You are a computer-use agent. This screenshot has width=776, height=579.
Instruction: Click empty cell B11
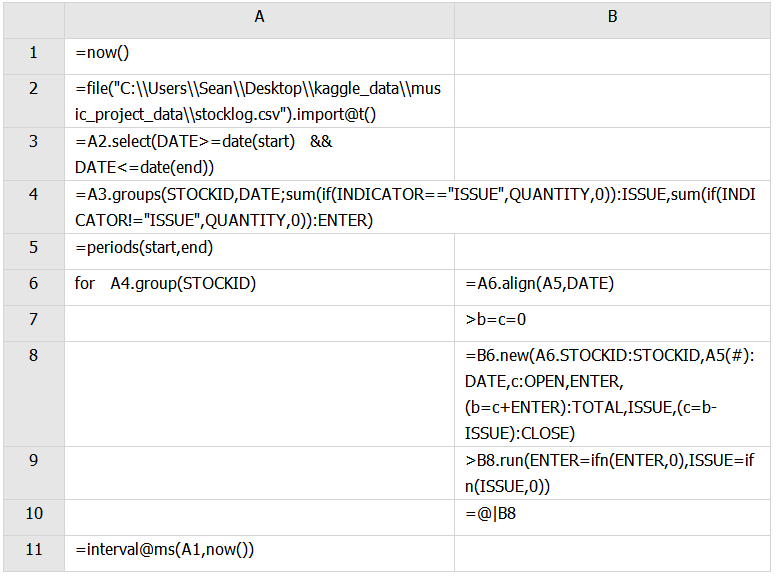point(612,553)
